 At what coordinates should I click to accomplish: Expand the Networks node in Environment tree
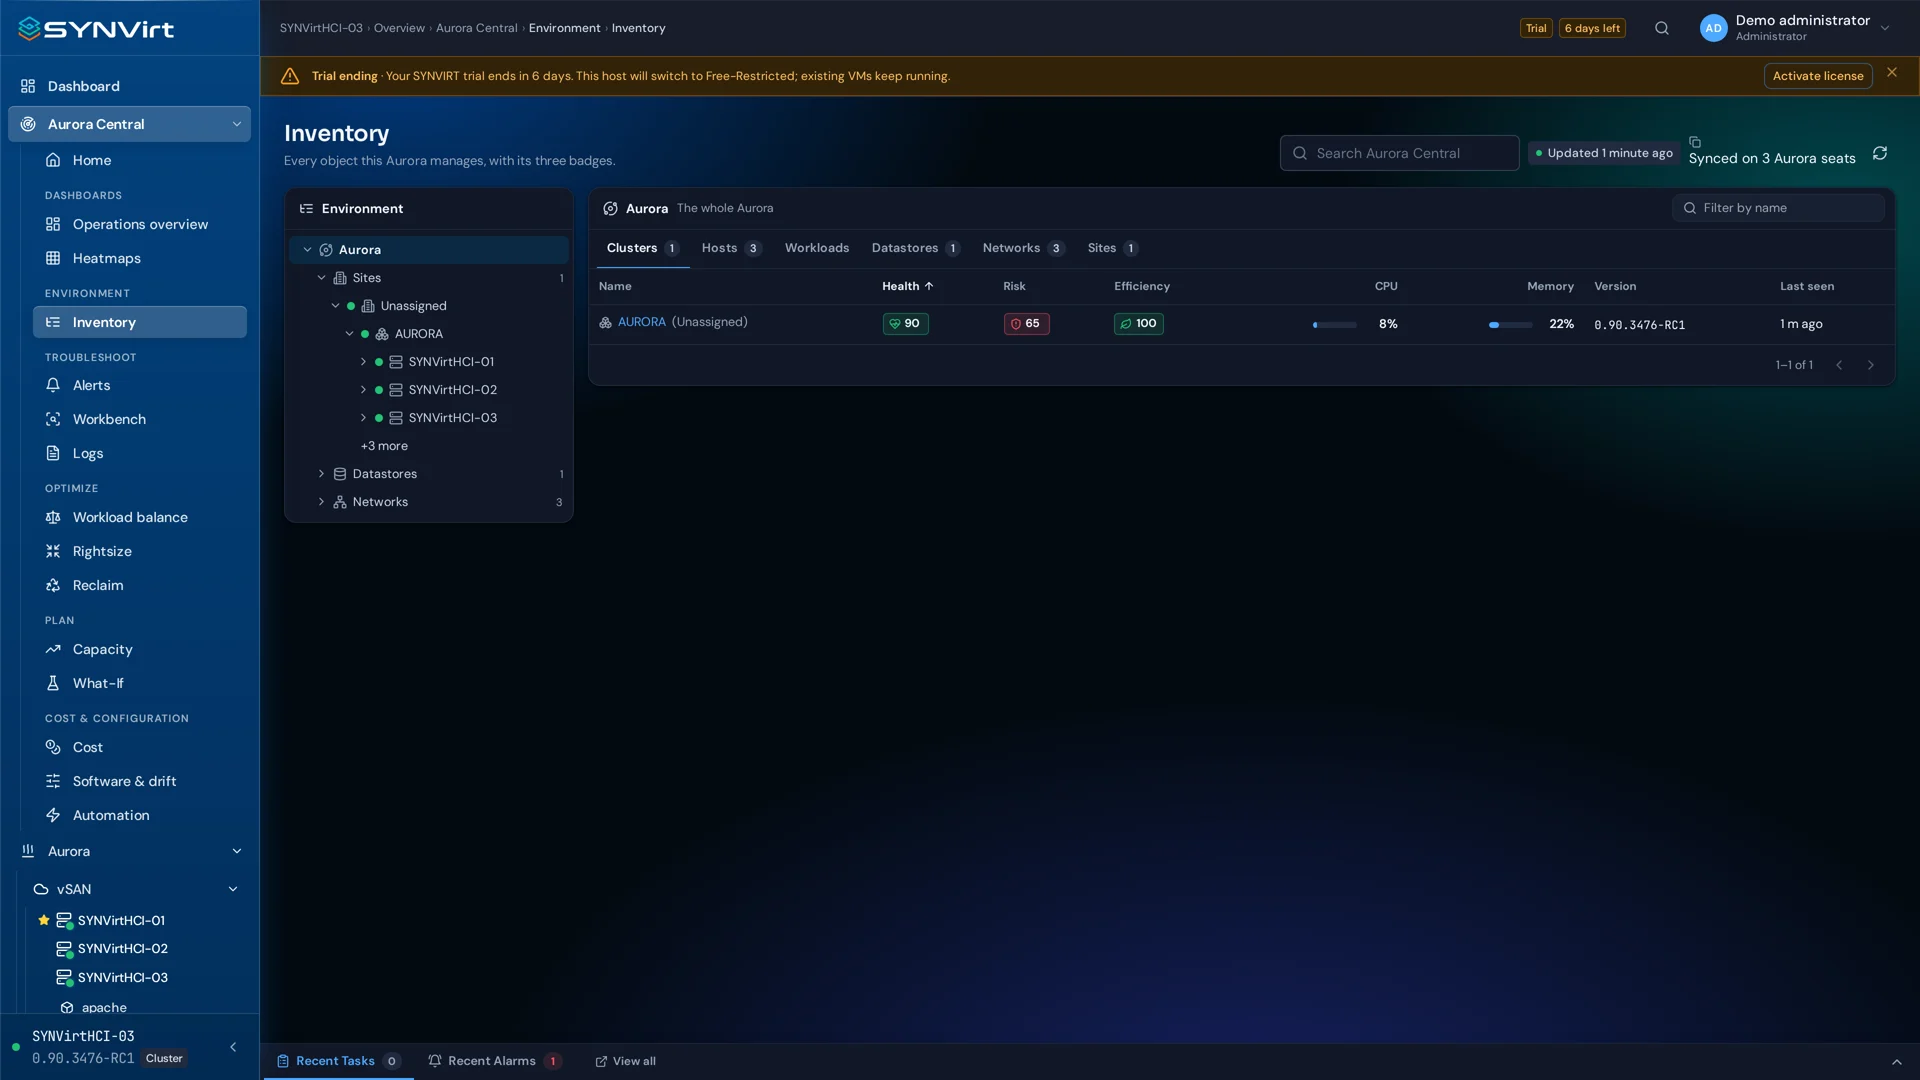point(322,502)
